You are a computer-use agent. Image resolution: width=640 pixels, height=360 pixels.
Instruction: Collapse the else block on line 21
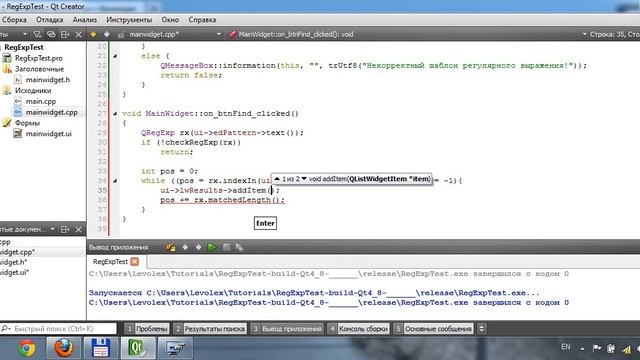pyautogui.click(x=115, y=56)
